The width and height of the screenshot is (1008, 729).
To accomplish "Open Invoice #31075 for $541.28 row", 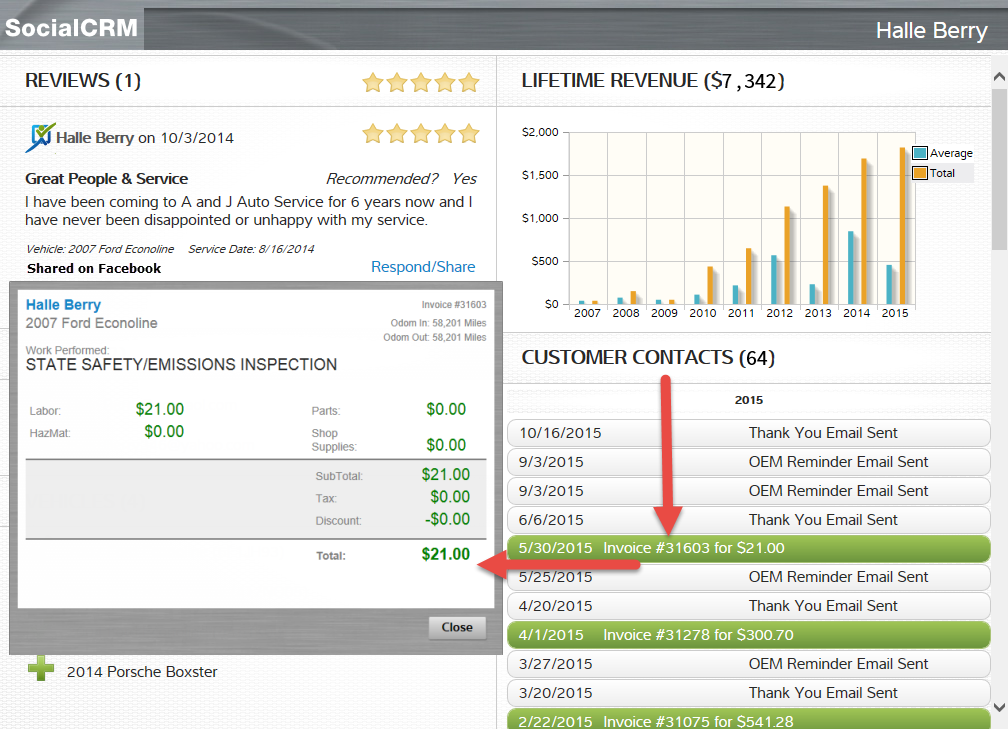I will (x=748, y=720).
